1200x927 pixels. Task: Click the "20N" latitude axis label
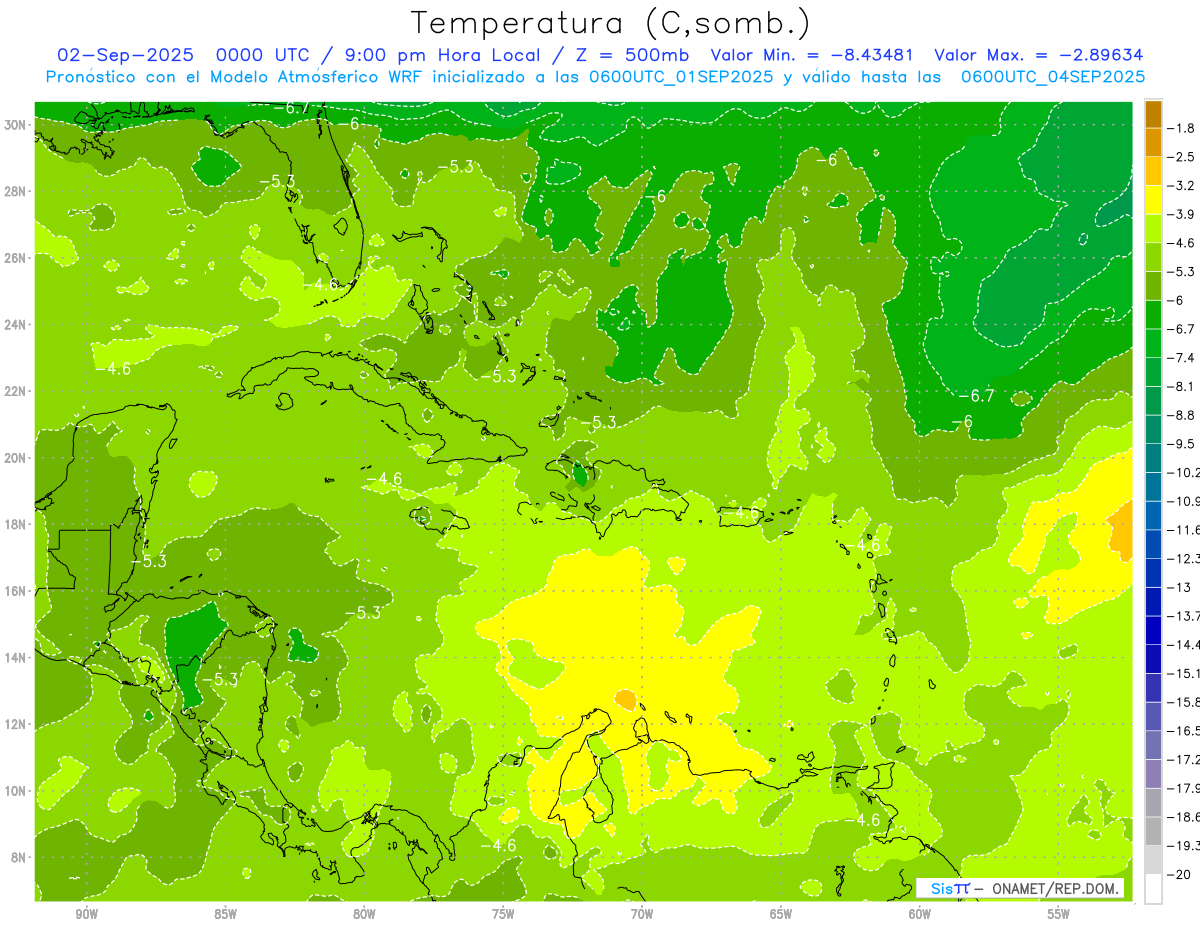pos(17,458)
